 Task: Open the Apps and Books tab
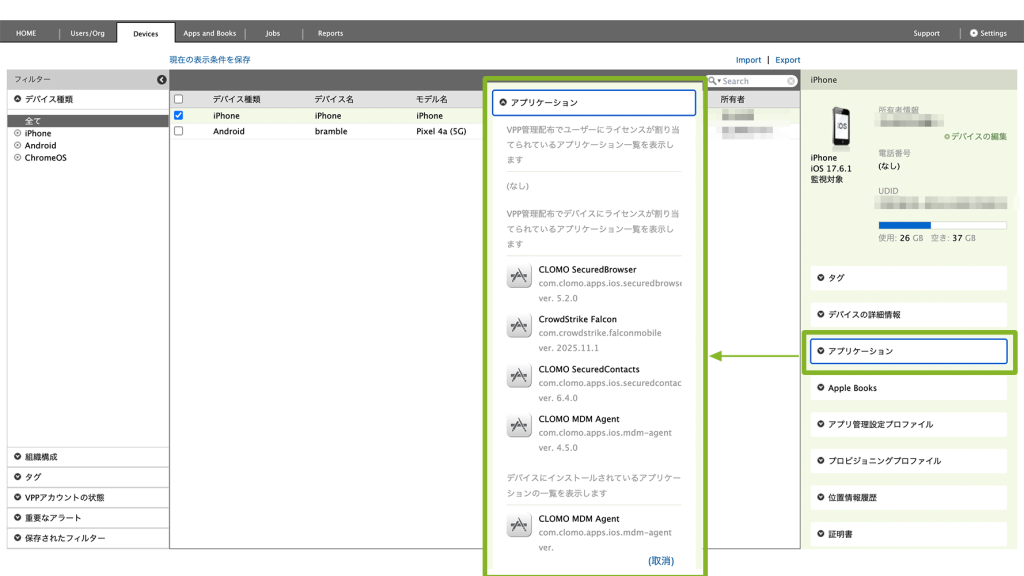210,33
